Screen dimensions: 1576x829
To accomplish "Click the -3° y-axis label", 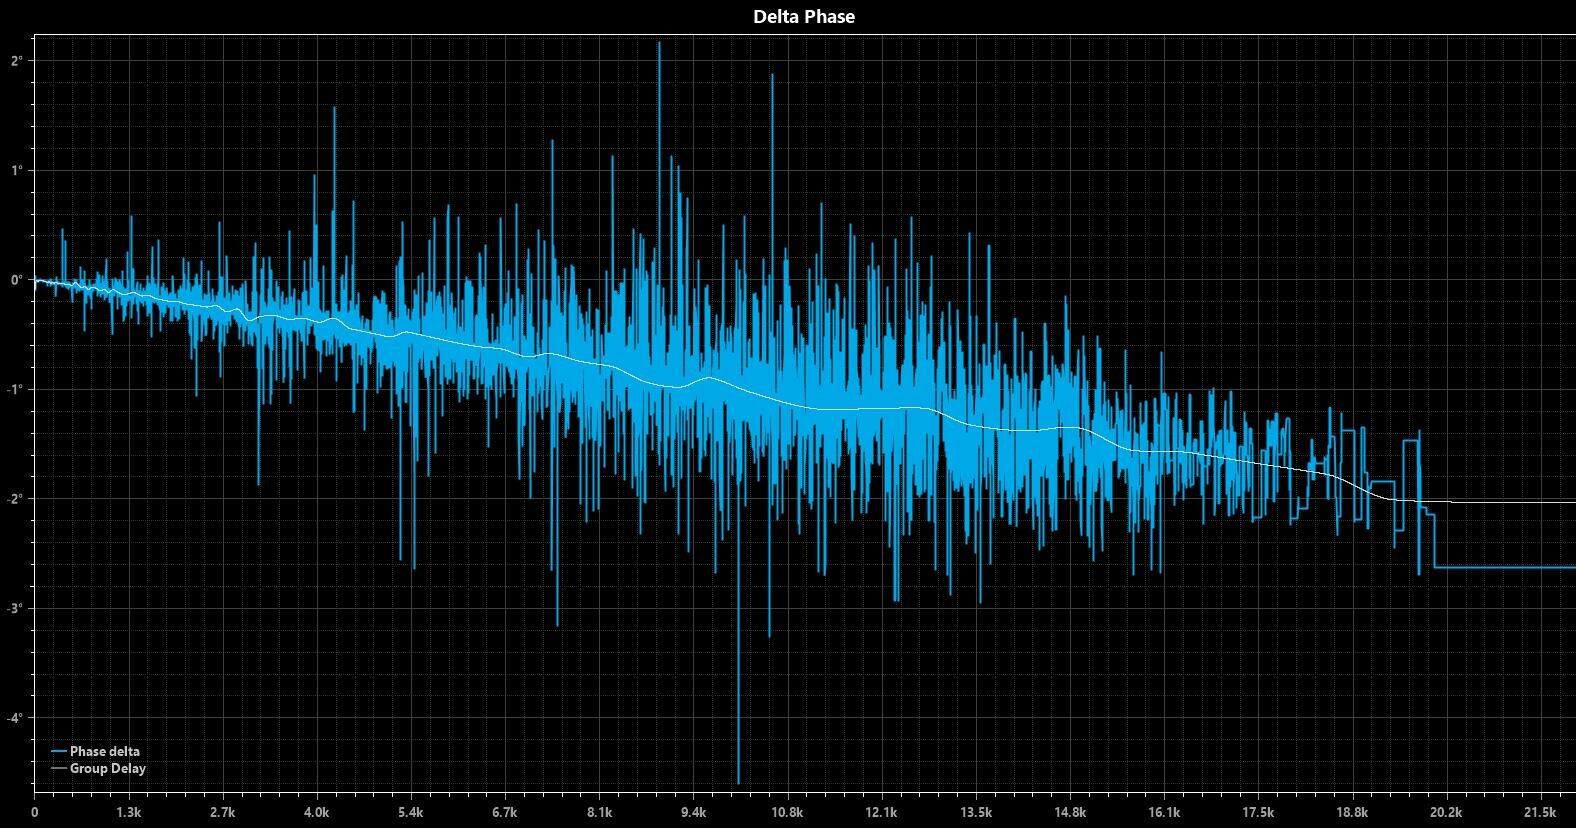I will (x=15, y=609).
